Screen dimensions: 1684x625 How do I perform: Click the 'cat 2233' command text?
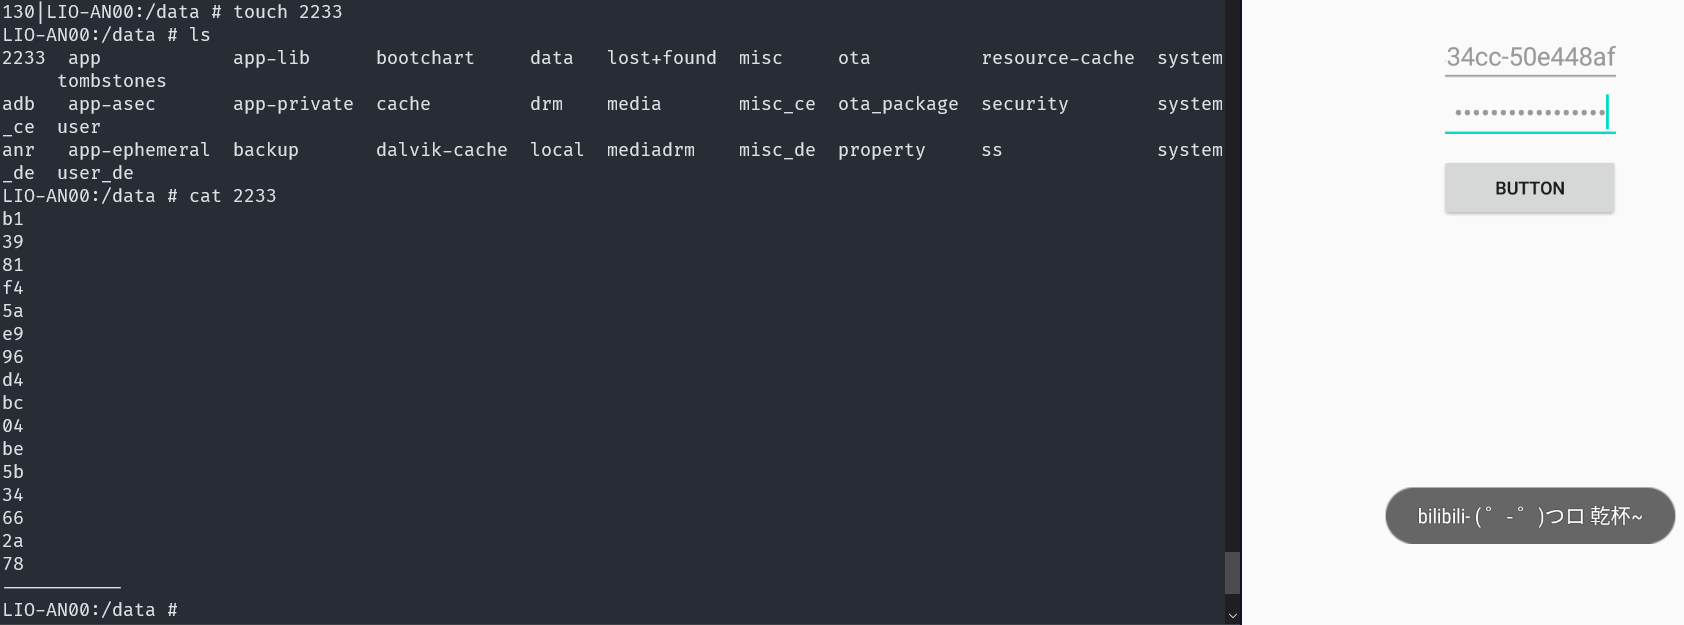pyautogui.click(x=232, y=196)
